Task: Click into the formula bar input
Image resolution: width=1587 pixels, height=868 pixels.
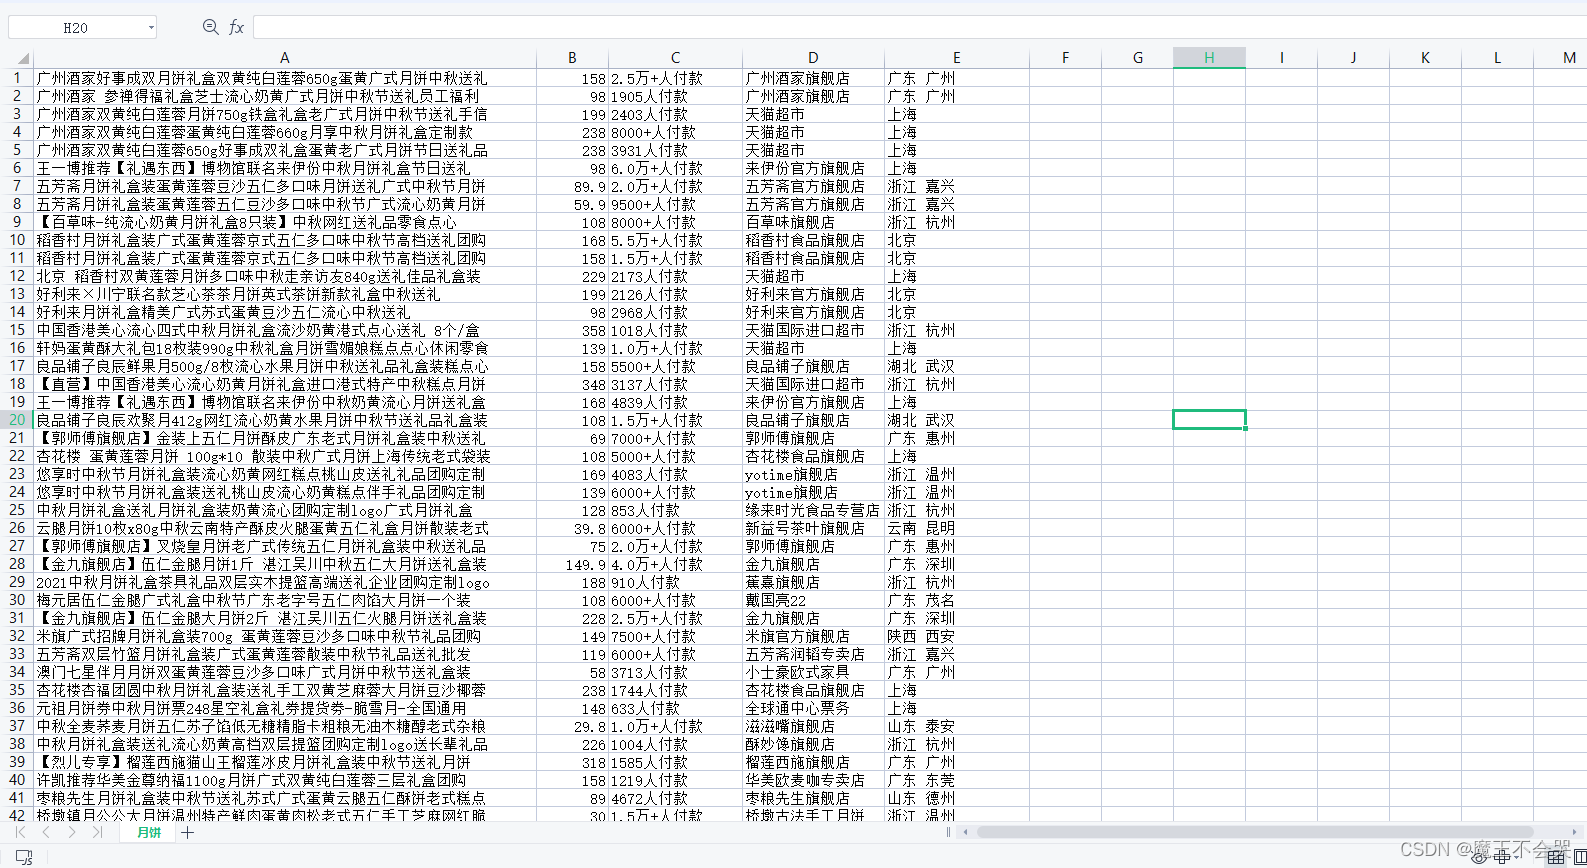Action: click(918, 27)
